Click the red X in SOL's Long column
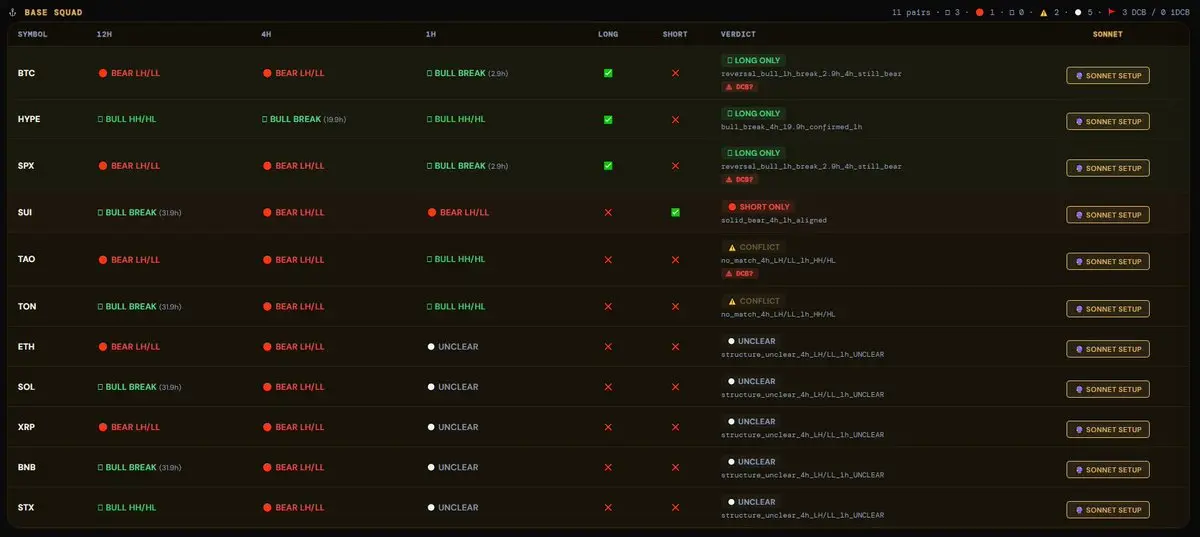Image resolution: width=1200 pixels, height=537 pixels. (x=608, y=387)
